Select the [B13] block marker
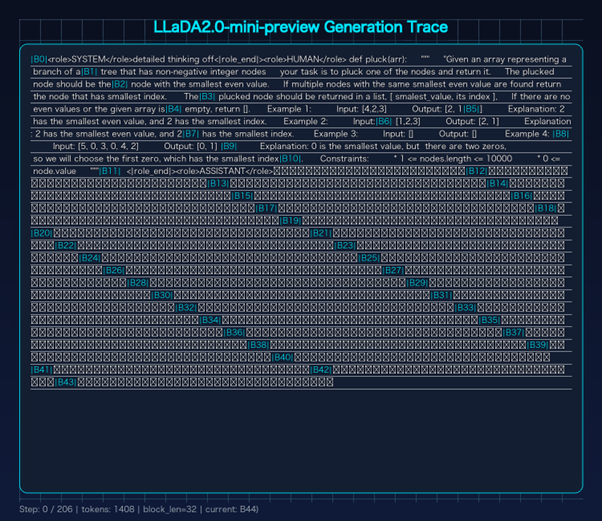602x521 pixels. tap(218, 183)
